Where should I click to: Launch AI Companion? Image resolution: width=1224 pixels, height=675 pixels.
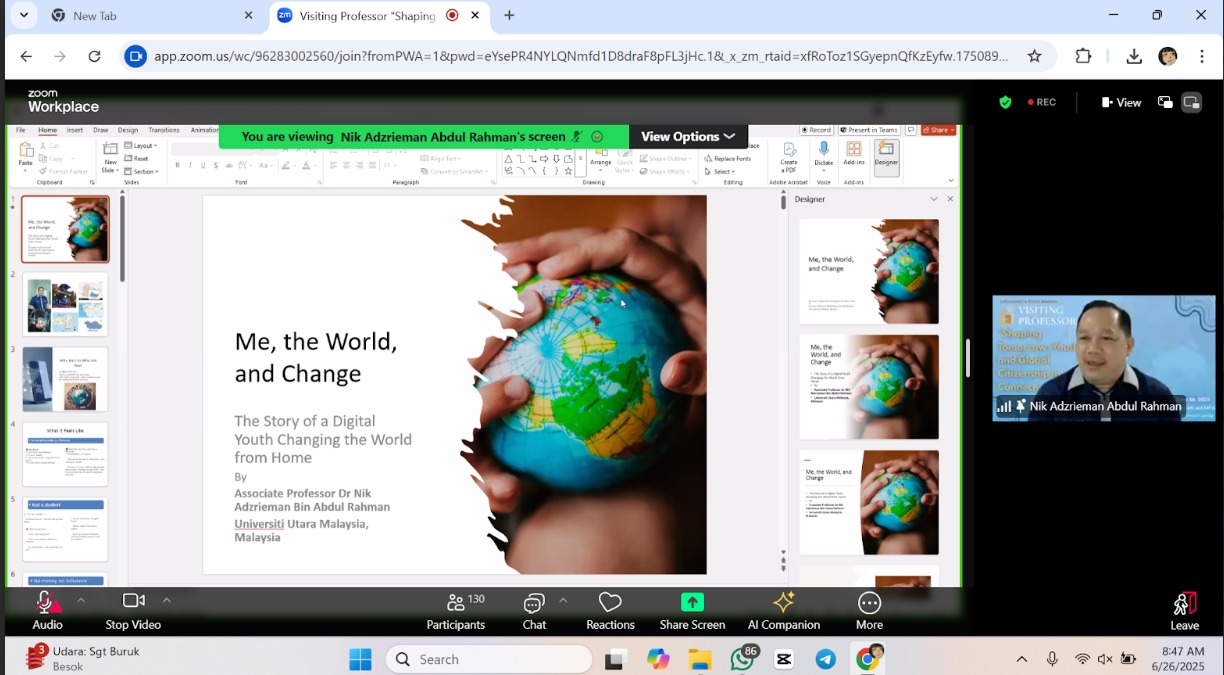tap(783, 610)
